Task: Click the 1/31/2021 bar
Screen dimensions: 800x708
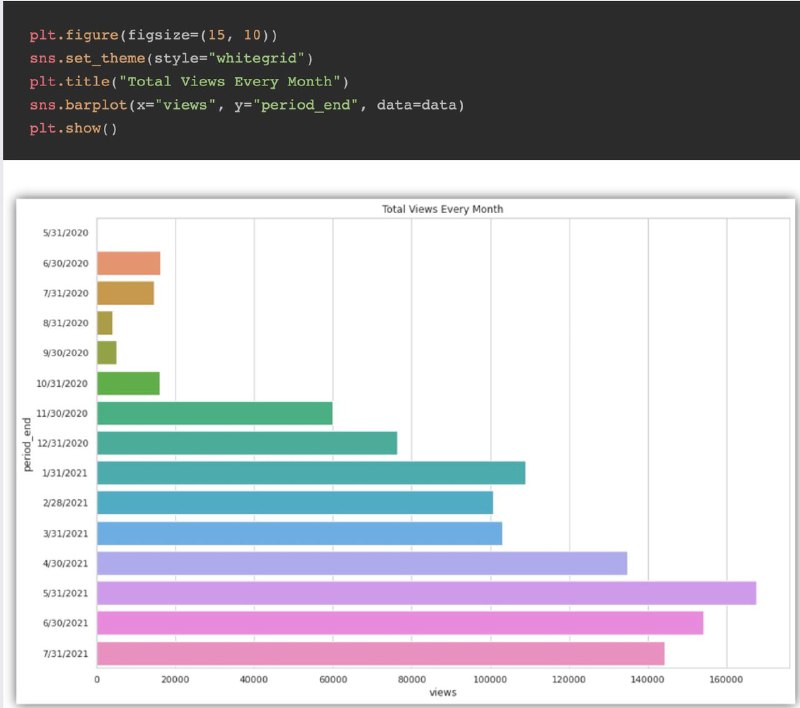Action: click(x=311, y=473)
